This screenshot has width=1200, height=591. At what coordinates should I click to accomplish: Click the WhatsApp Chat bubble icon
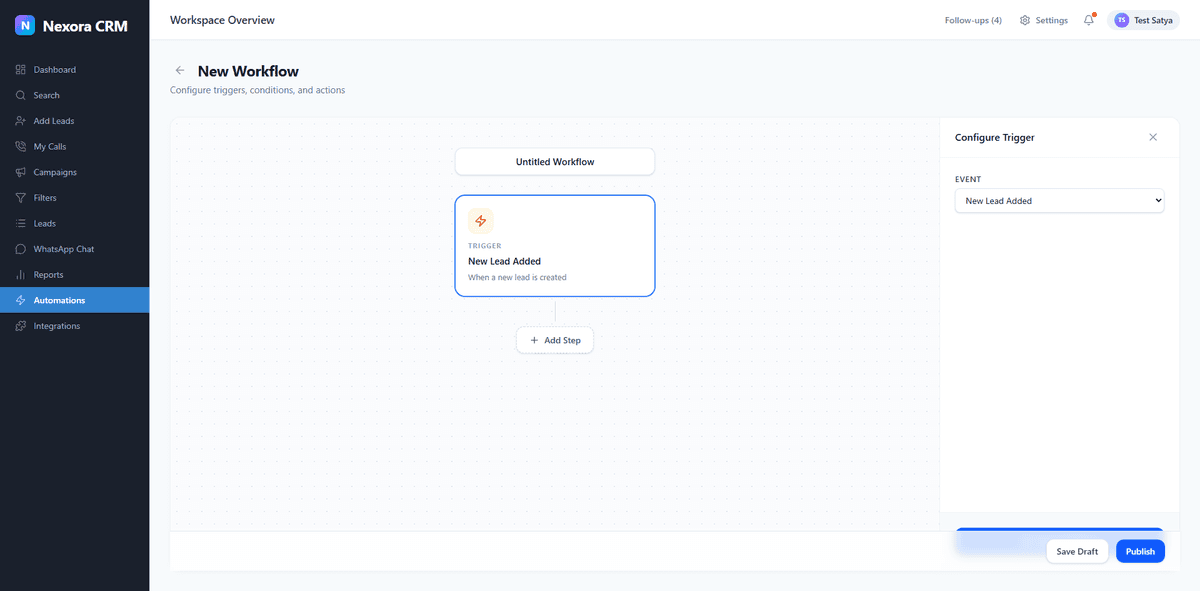(21, 249)
